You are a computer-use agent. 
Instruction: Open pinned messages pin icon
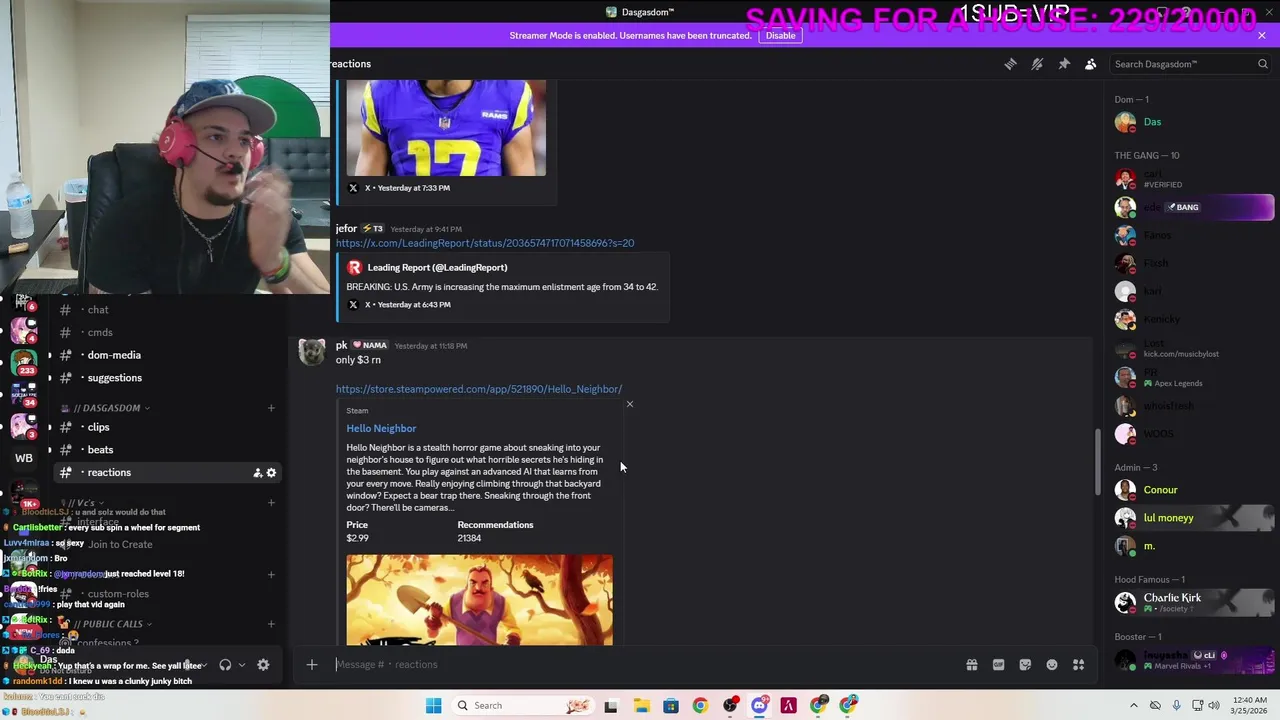click(1064, 64)
